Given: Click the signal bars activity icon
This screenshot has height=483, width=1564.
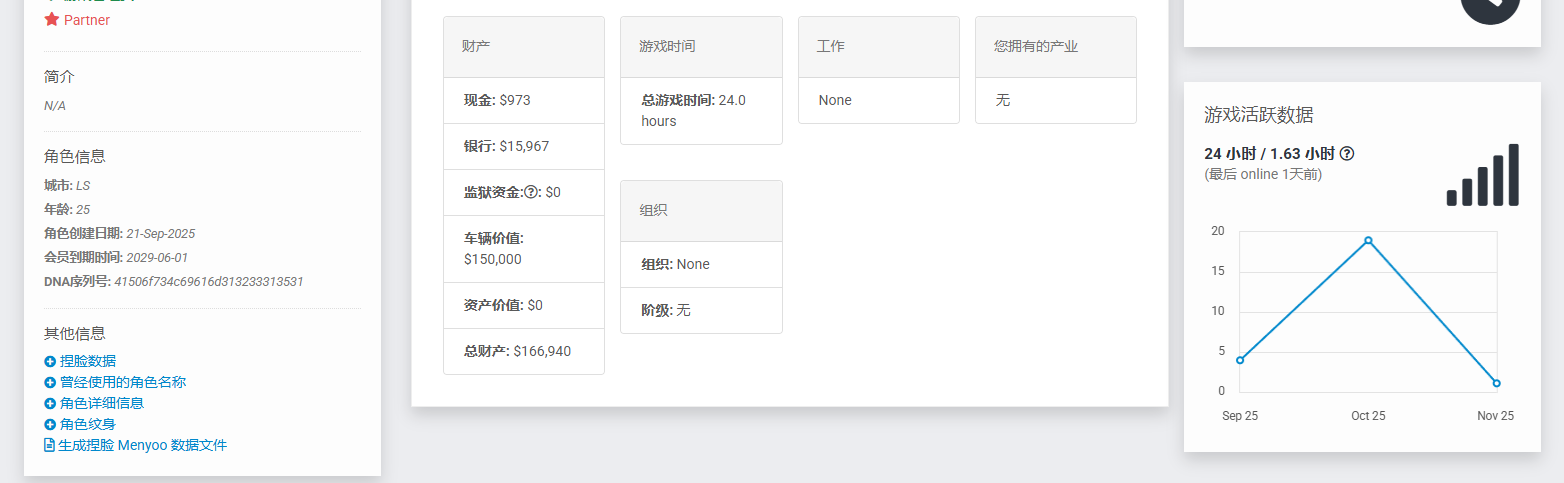Looking at the screenshot, I should (1482, 176).
